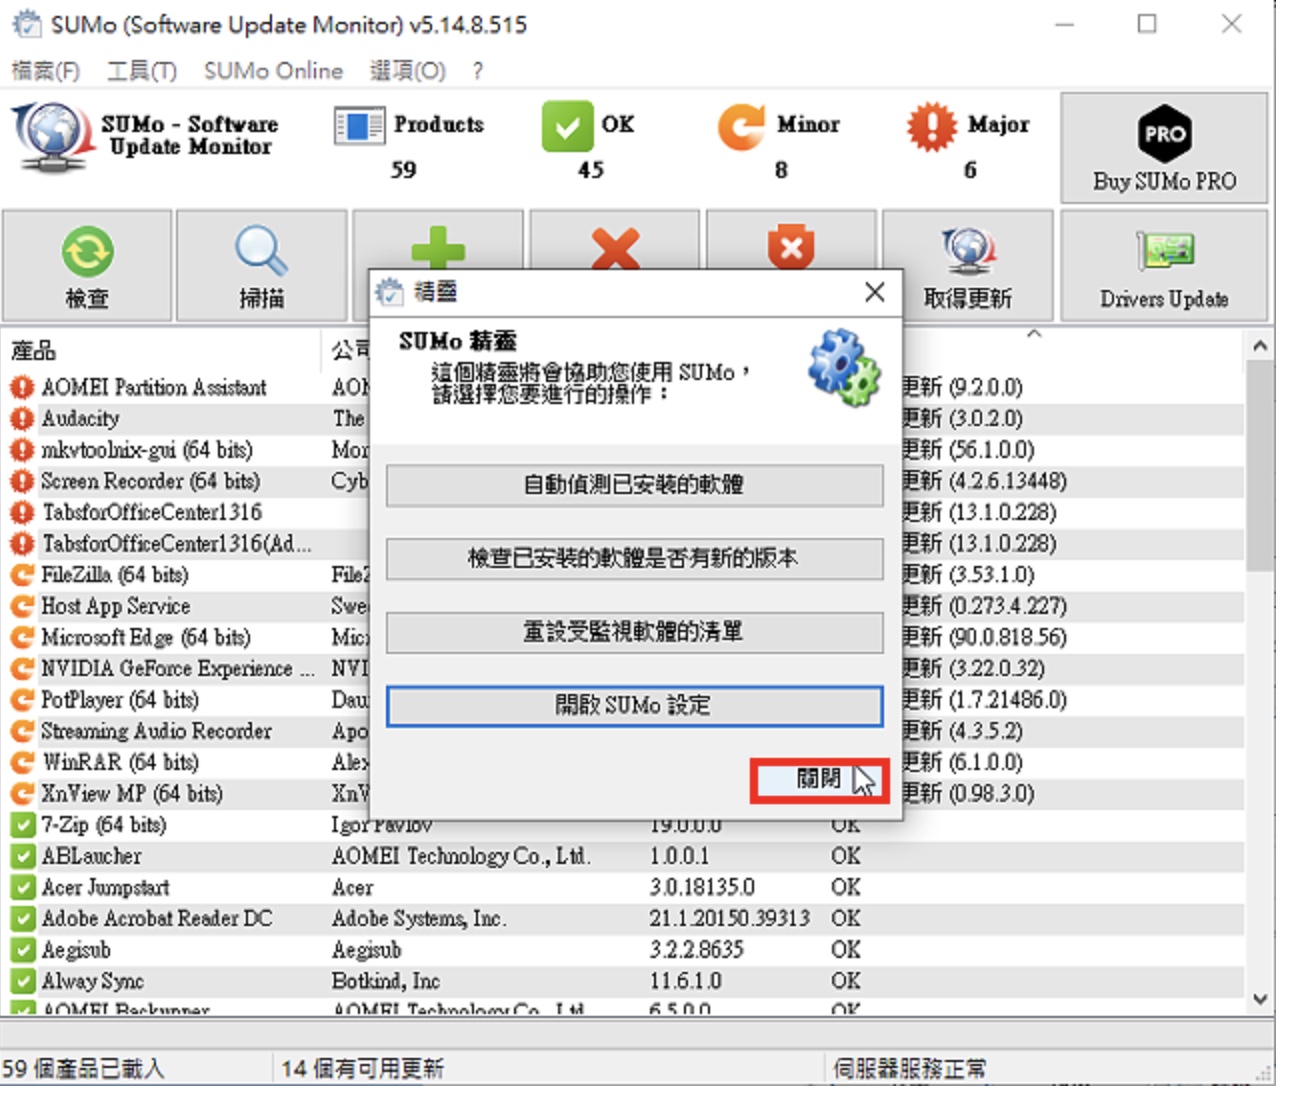
Task: Click 檢查已安裝的軟體是否有新的版本 button
Action: coord(634,558)
